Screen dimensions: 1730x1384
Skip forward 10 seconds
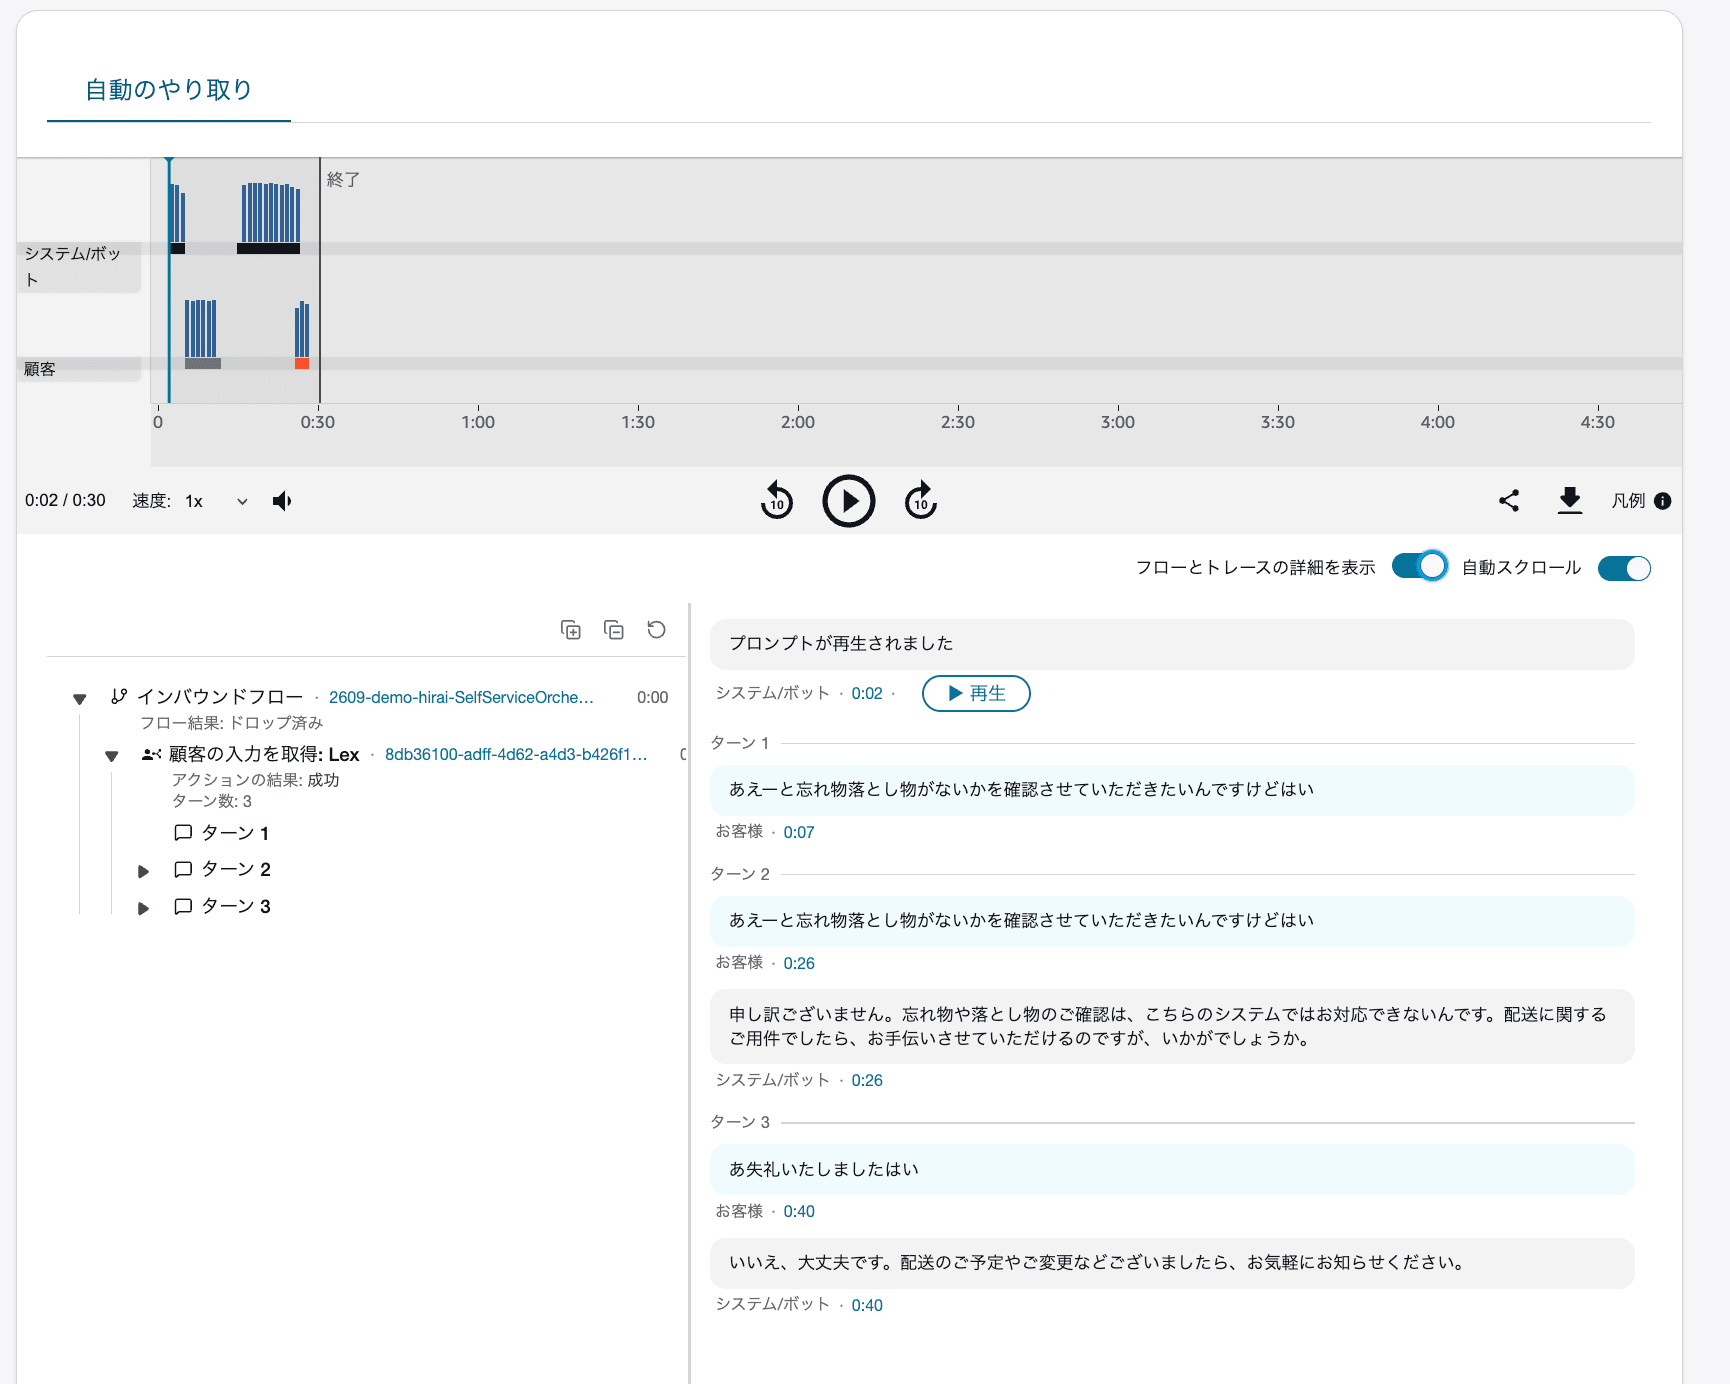921,501
